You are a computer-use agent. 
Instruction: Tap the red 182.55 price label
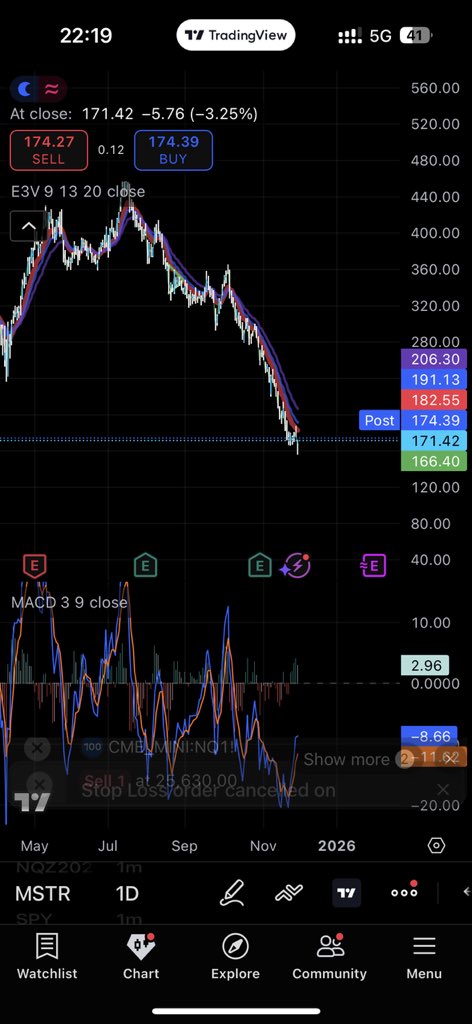(x=434, y=400)
